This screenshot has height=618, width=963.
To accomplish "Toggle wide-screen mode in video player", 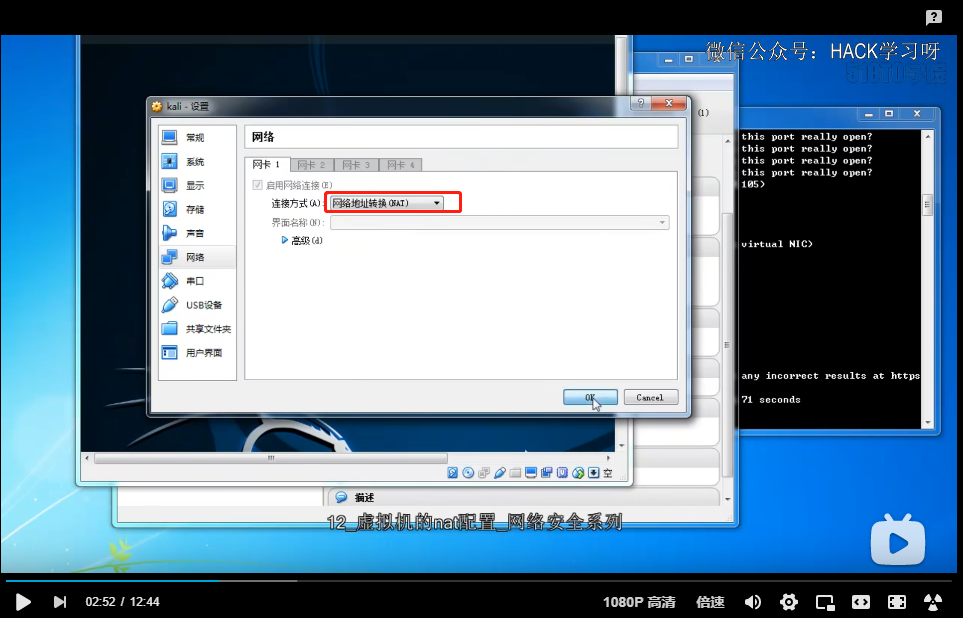I will 860,602.
